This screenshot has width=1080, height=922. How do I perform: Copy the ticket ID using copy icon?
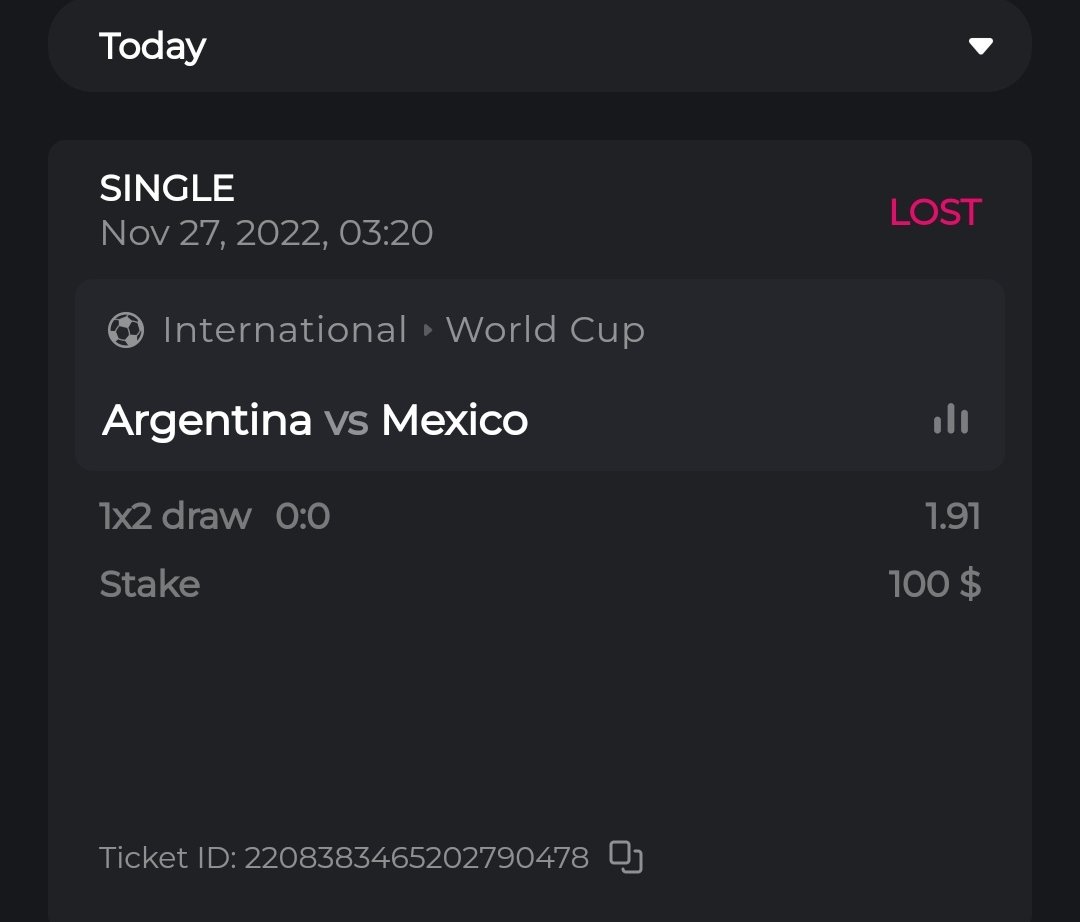626,858
